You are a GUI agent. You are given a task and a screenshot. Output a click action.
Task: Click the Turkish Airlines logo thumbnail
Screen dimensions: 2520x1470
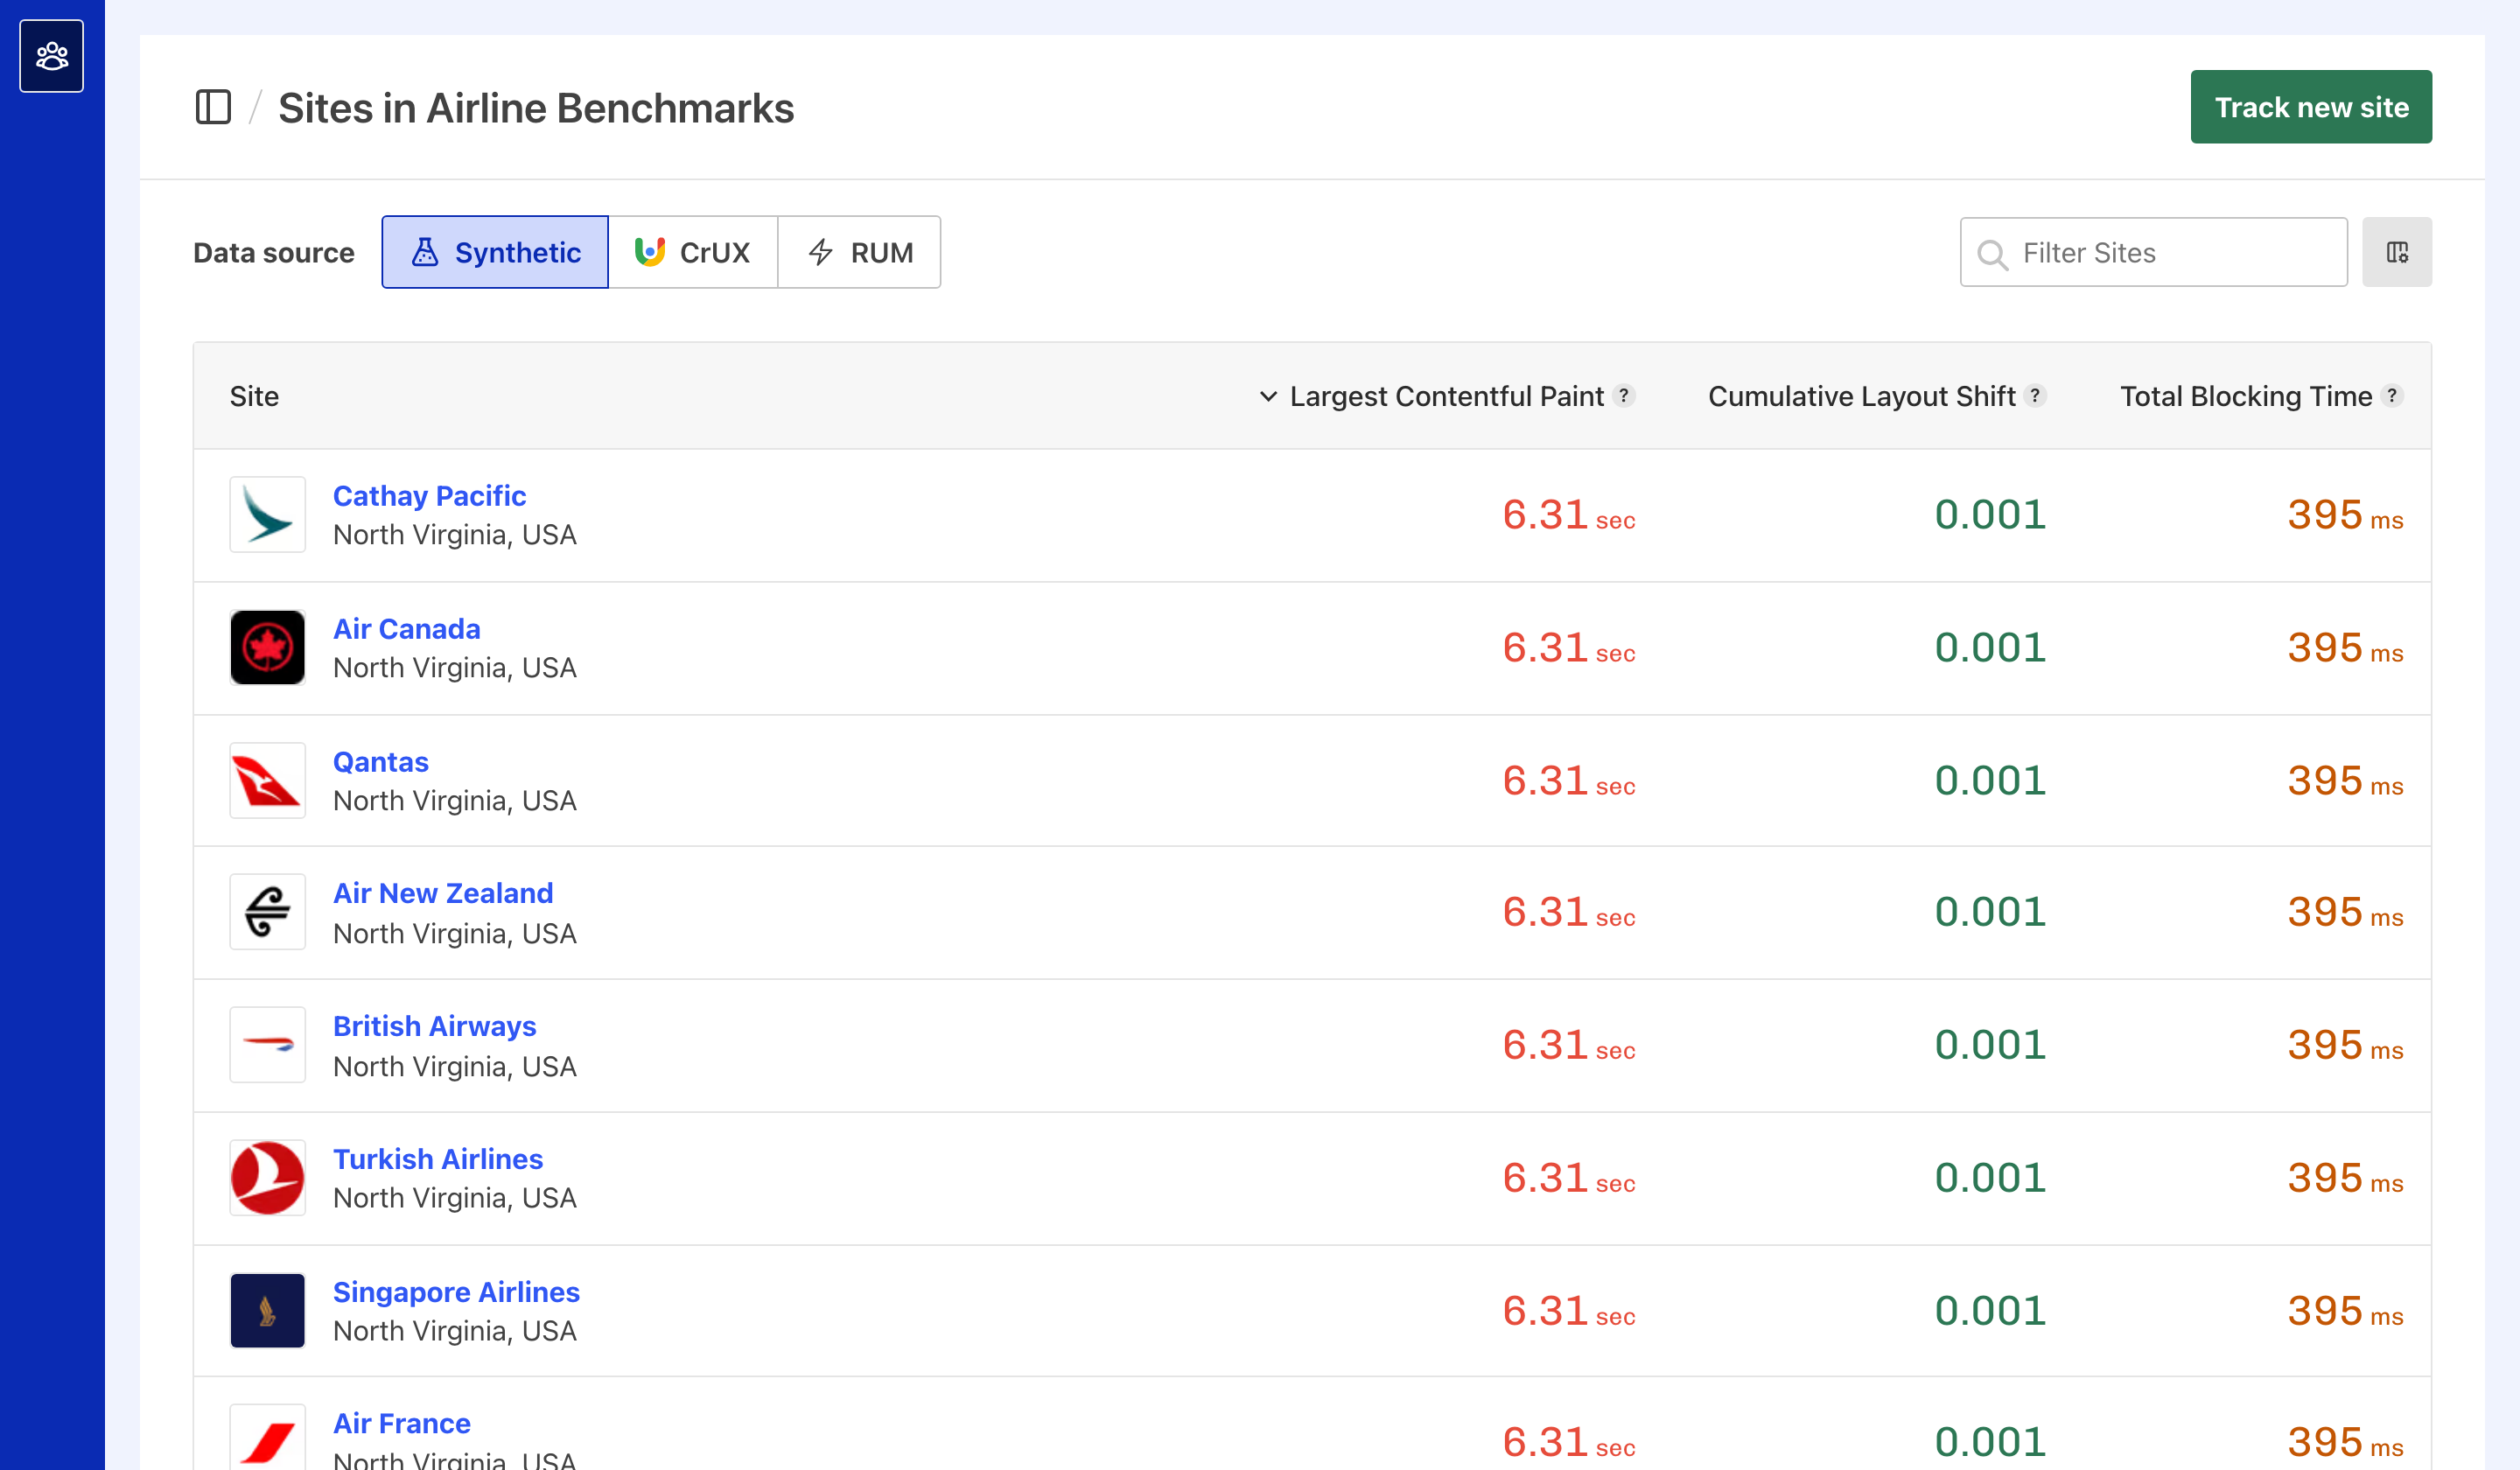click(x=267, y=1177)
